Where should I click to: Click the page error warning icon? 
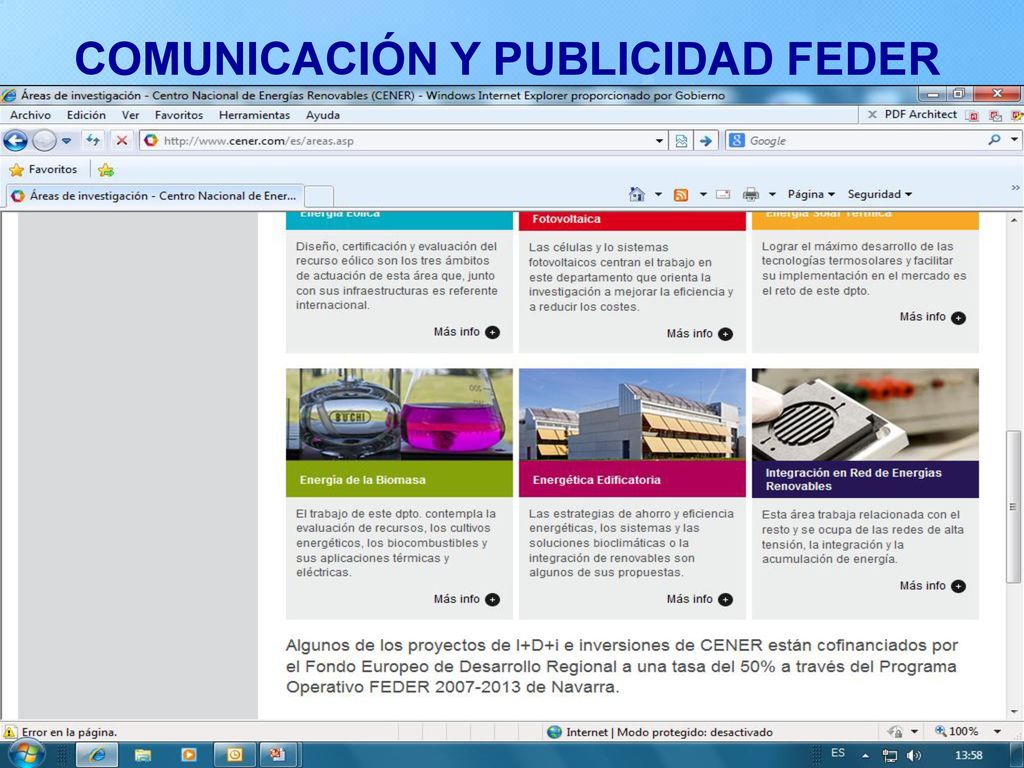[x=9, y=732]
